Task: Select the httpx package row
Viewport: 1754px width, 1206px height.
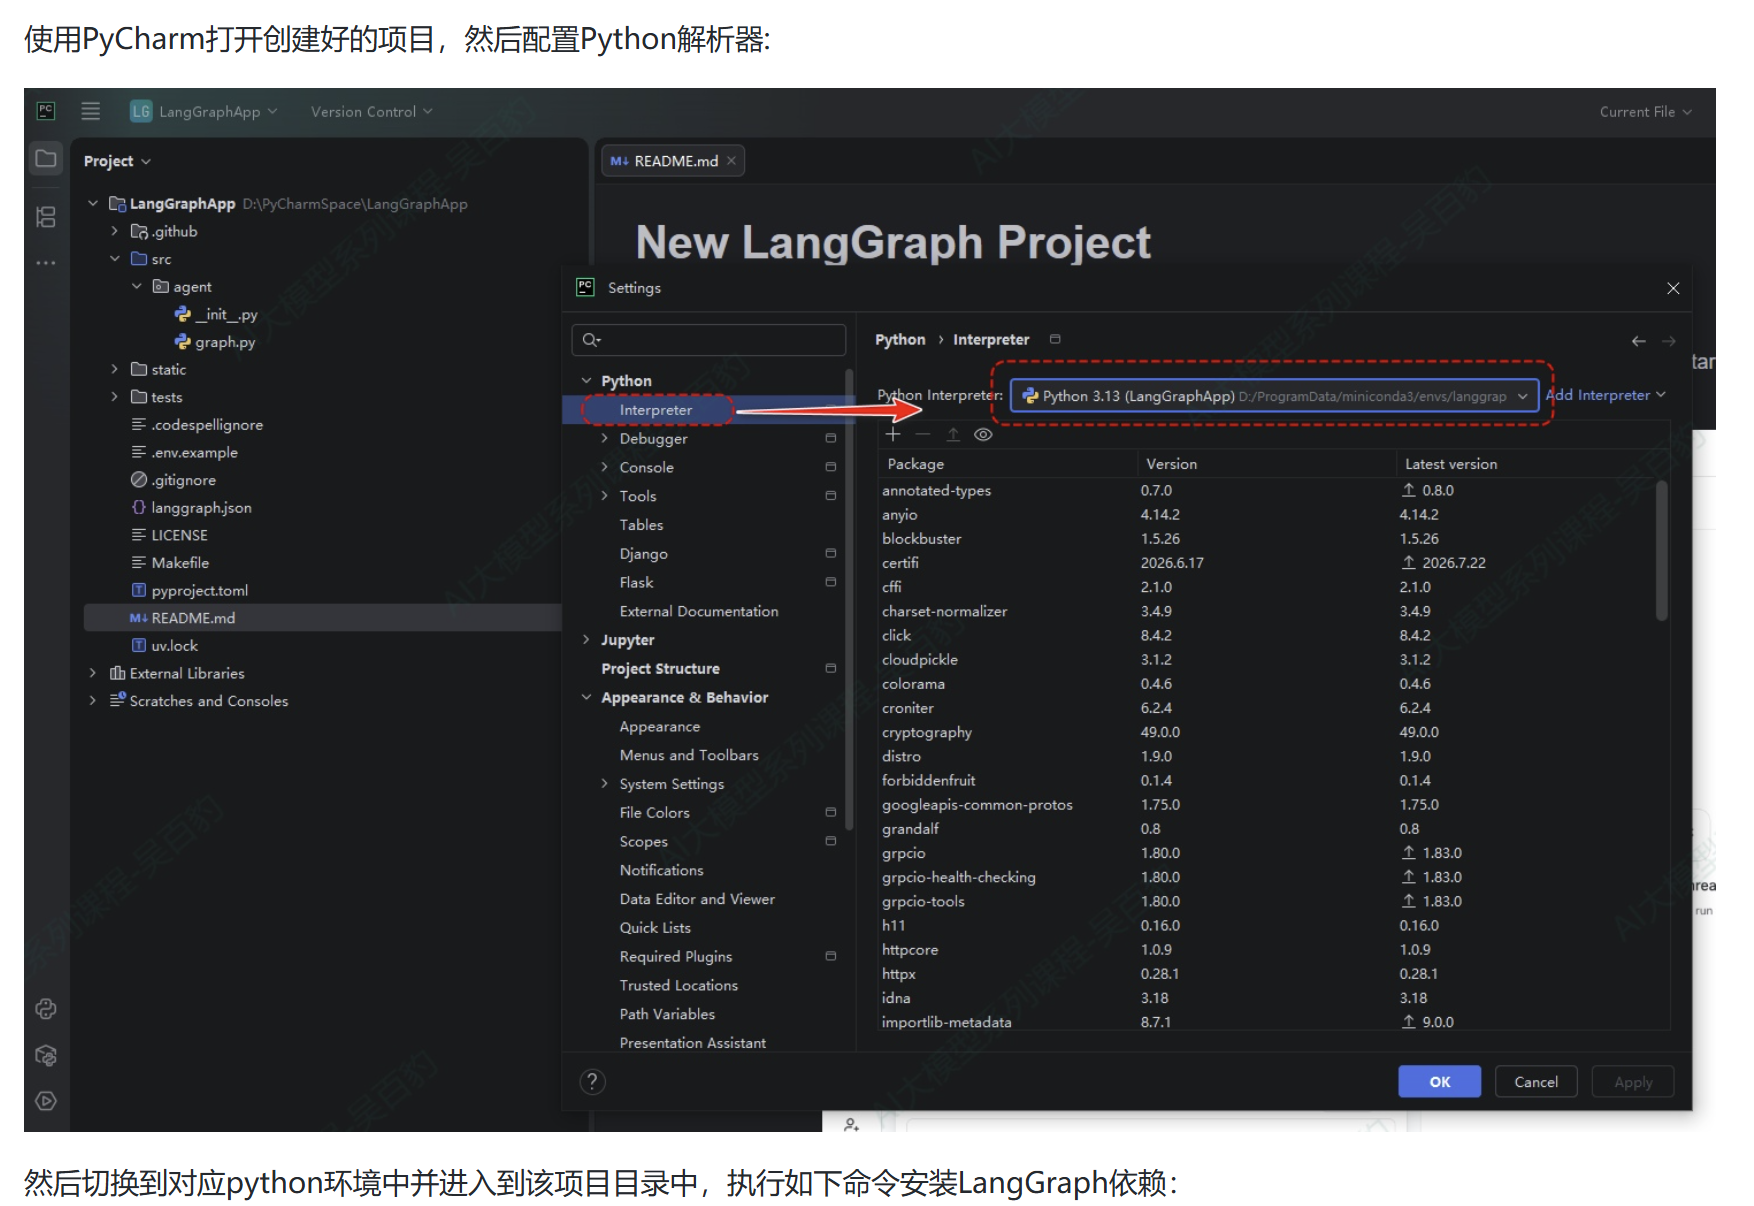Action: coord(1266,974)
